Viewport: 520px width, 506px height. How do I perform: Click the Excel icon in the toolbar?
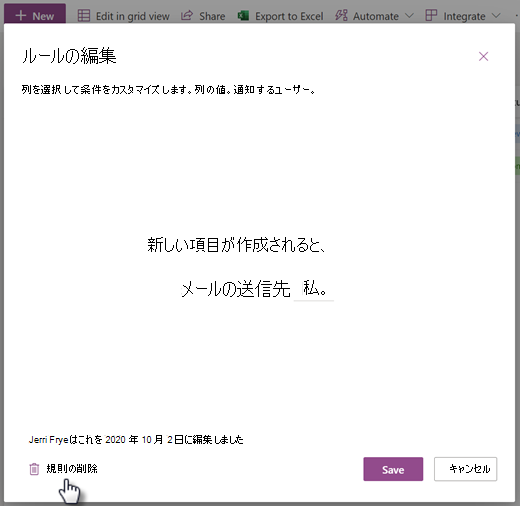[243, 15]
